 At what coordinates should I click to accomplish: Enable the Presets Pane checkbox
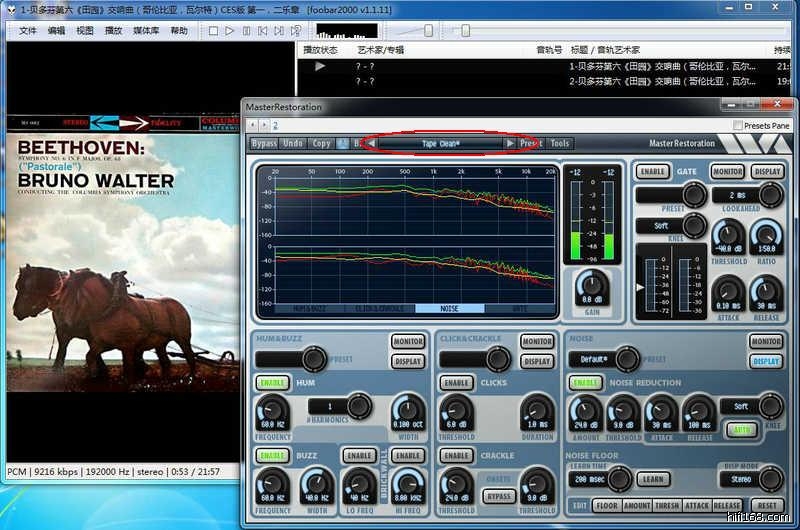pos(738,126)
